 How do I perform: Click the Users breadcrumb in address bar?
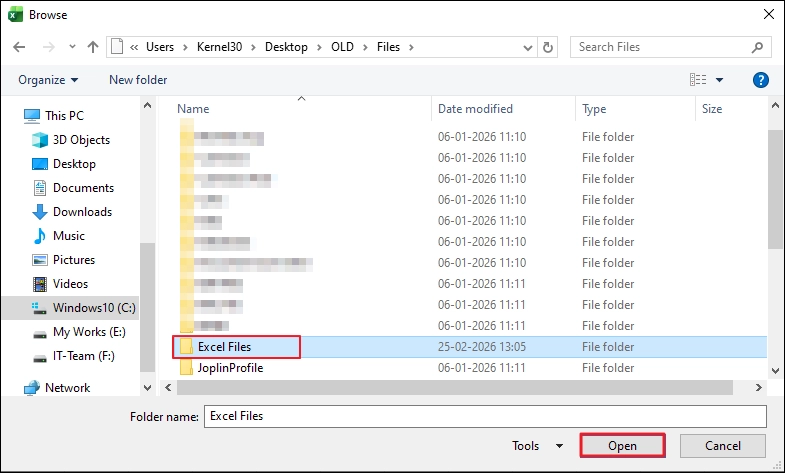click(x=160, y=47)
